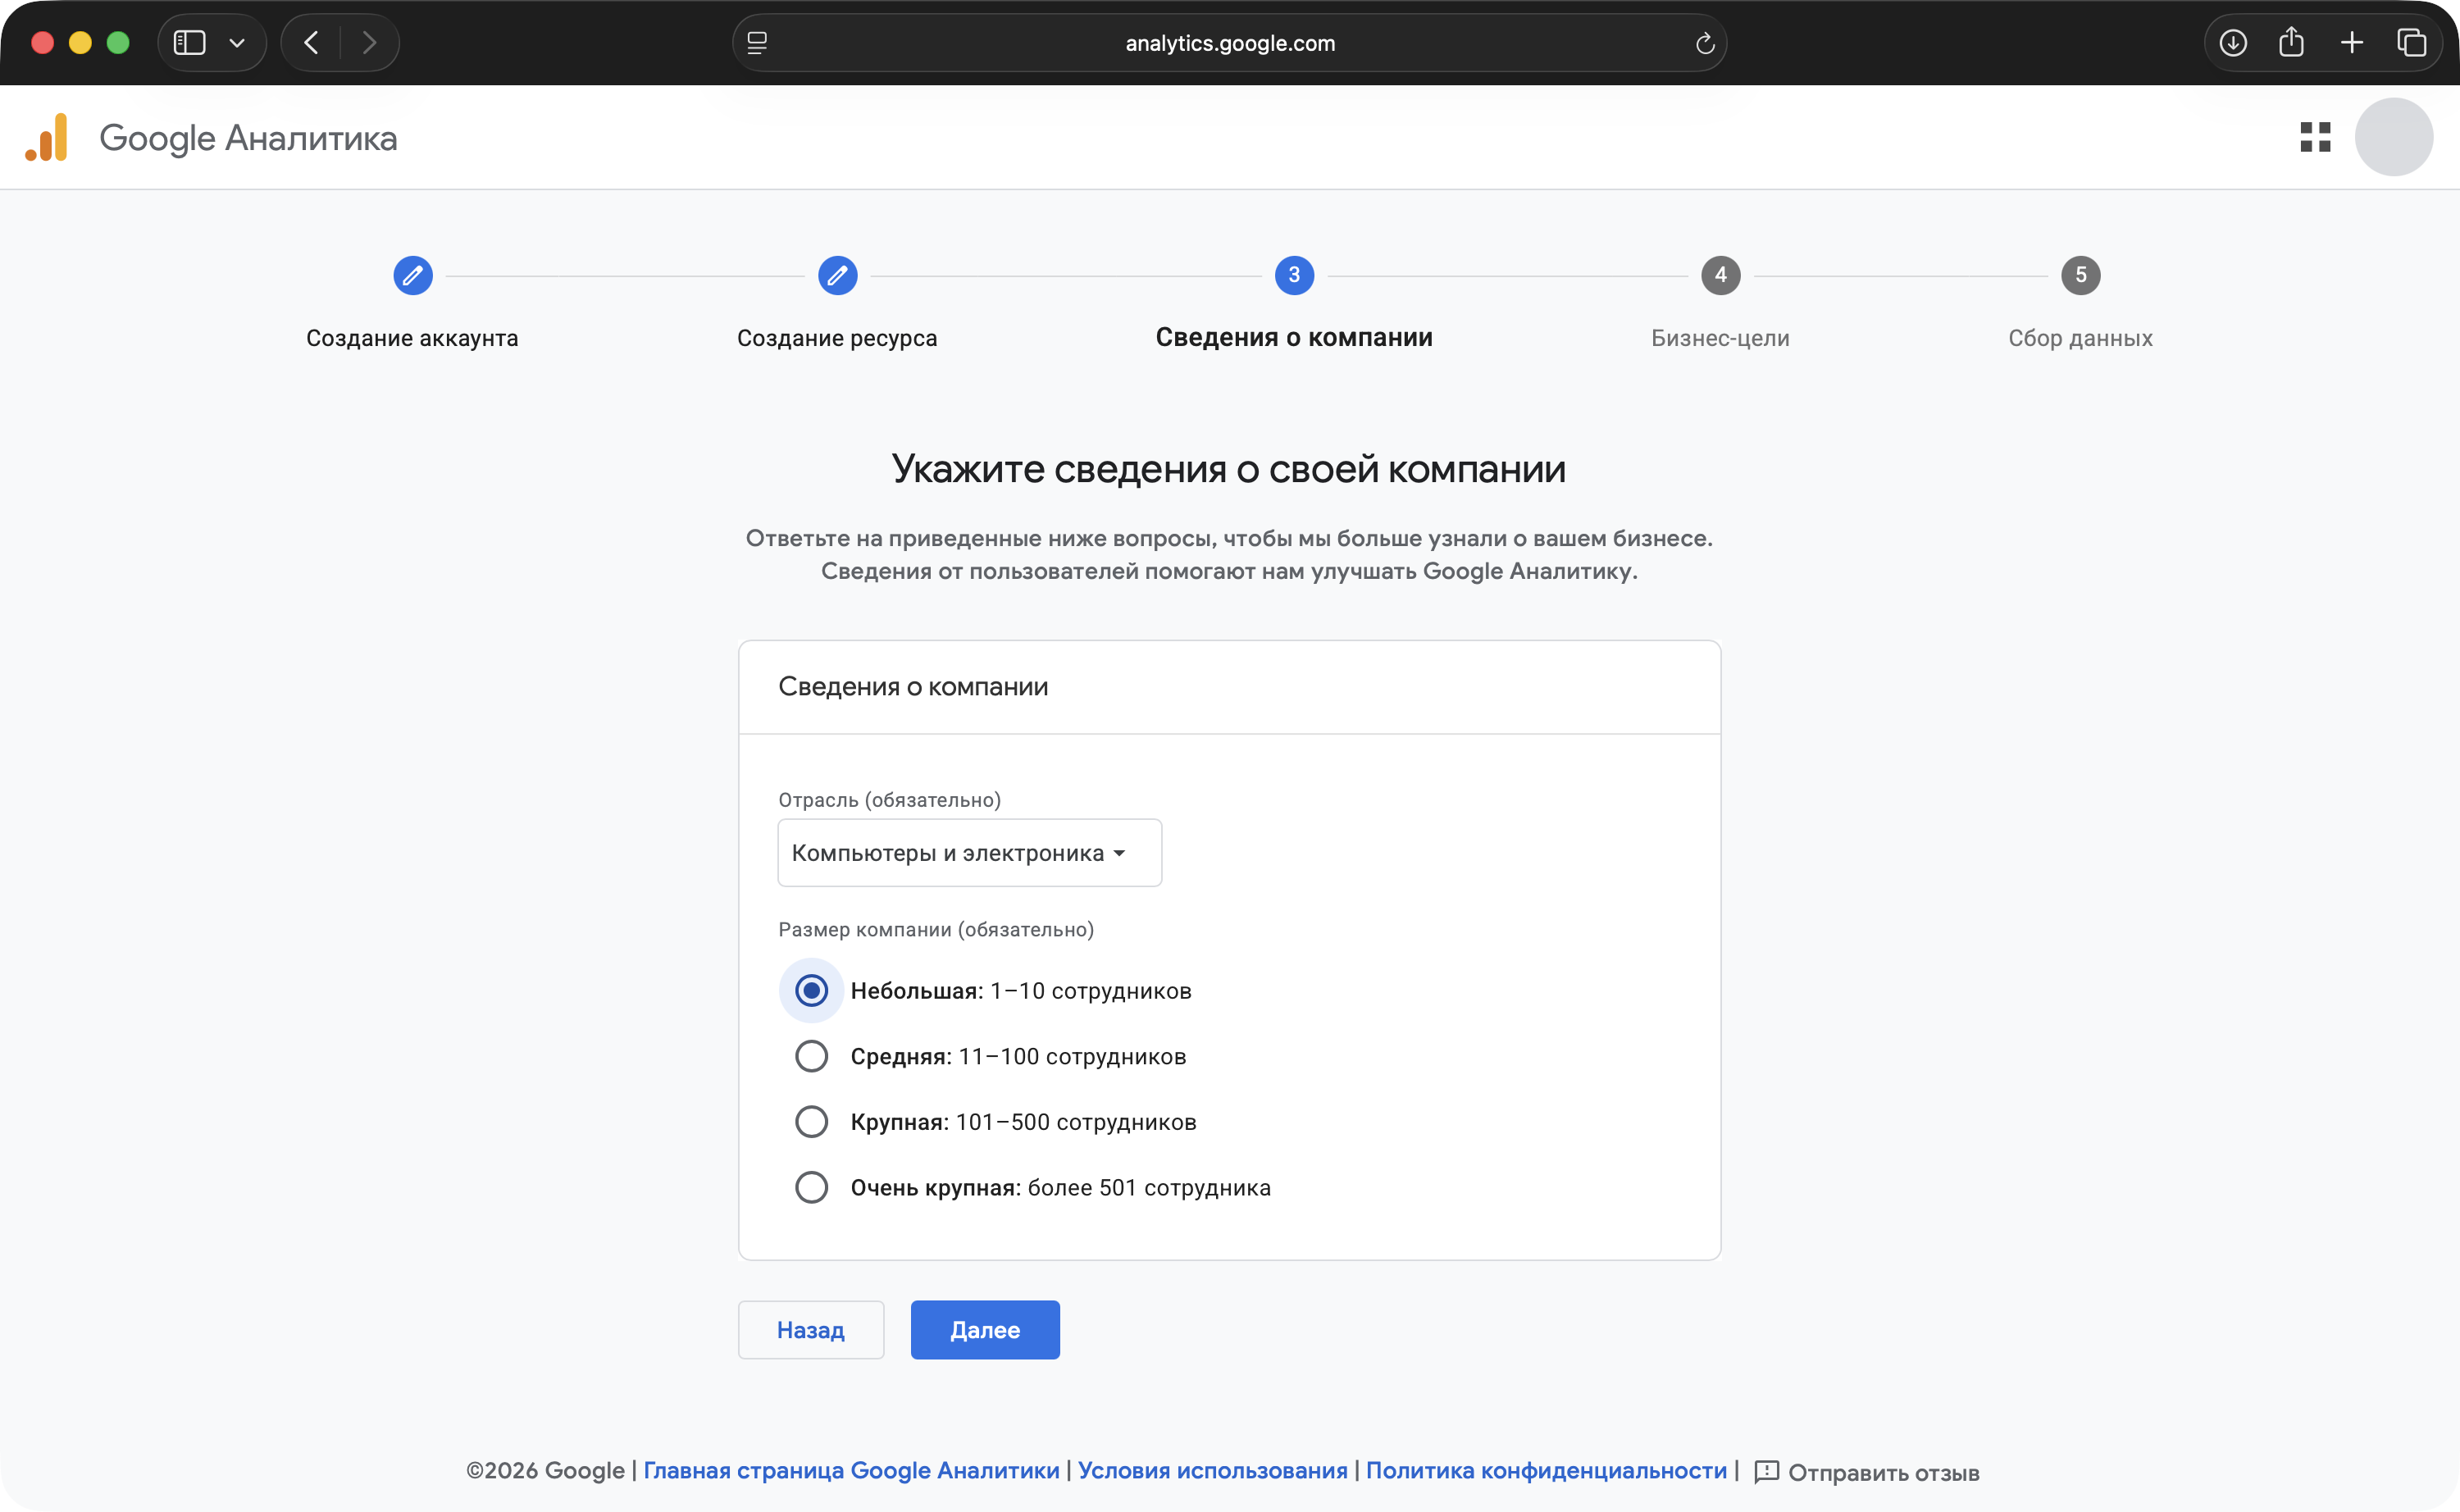Click the analytics.google.com address field
Screen dimensions: 2460x1512
[x=1229, y=43]
